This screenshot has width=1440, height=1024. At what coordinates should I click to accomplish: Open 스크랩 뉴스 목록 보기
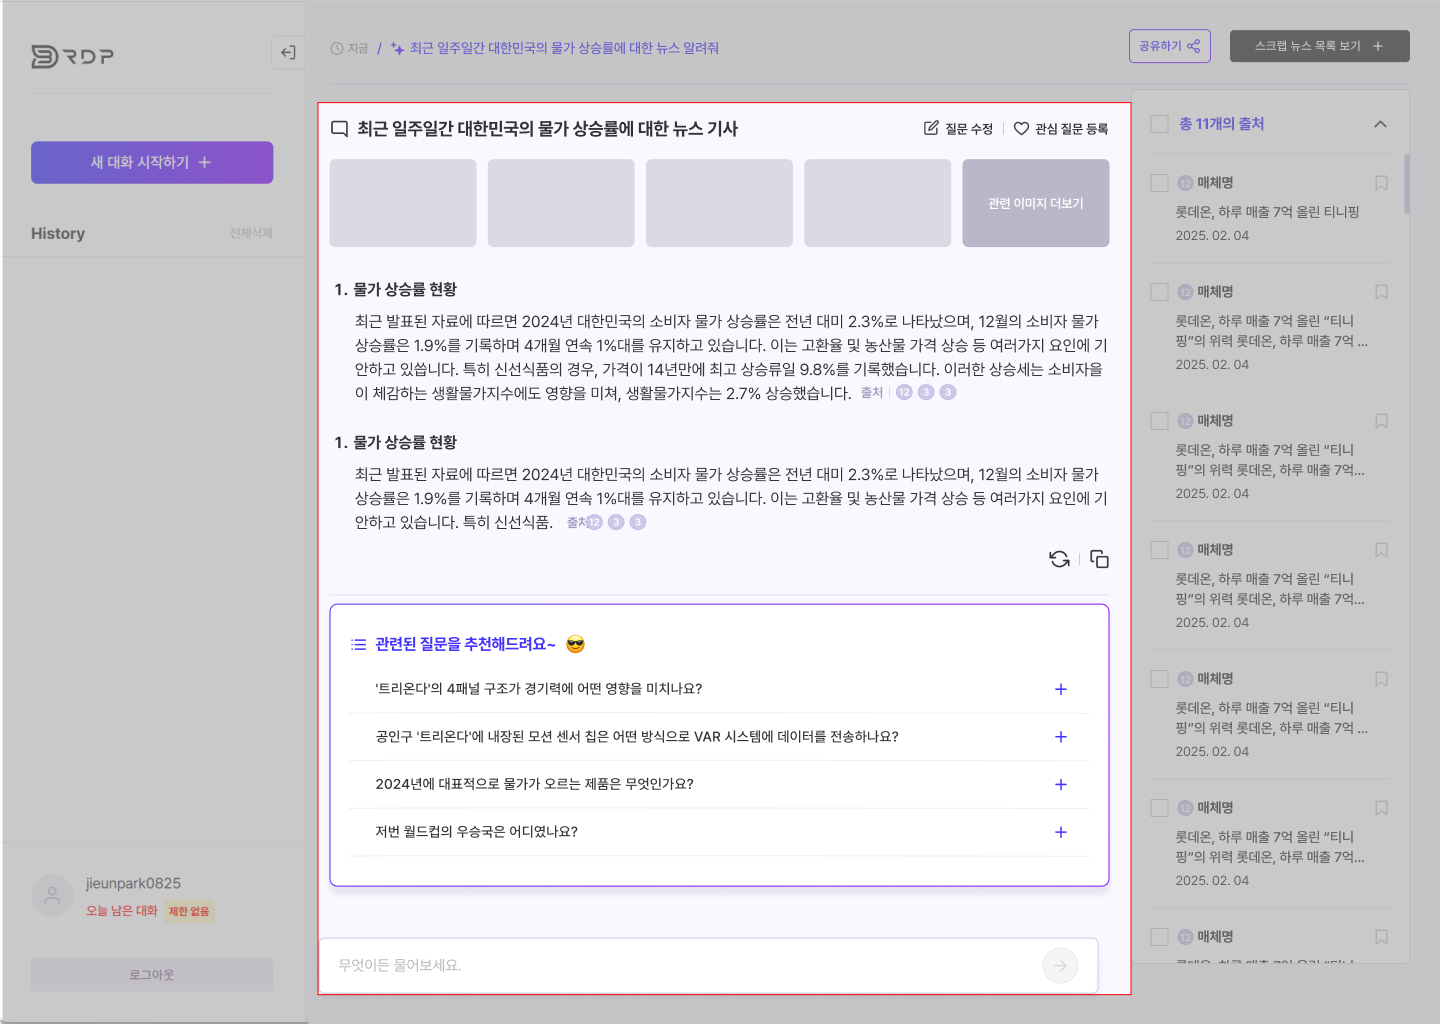[1320, 46]
